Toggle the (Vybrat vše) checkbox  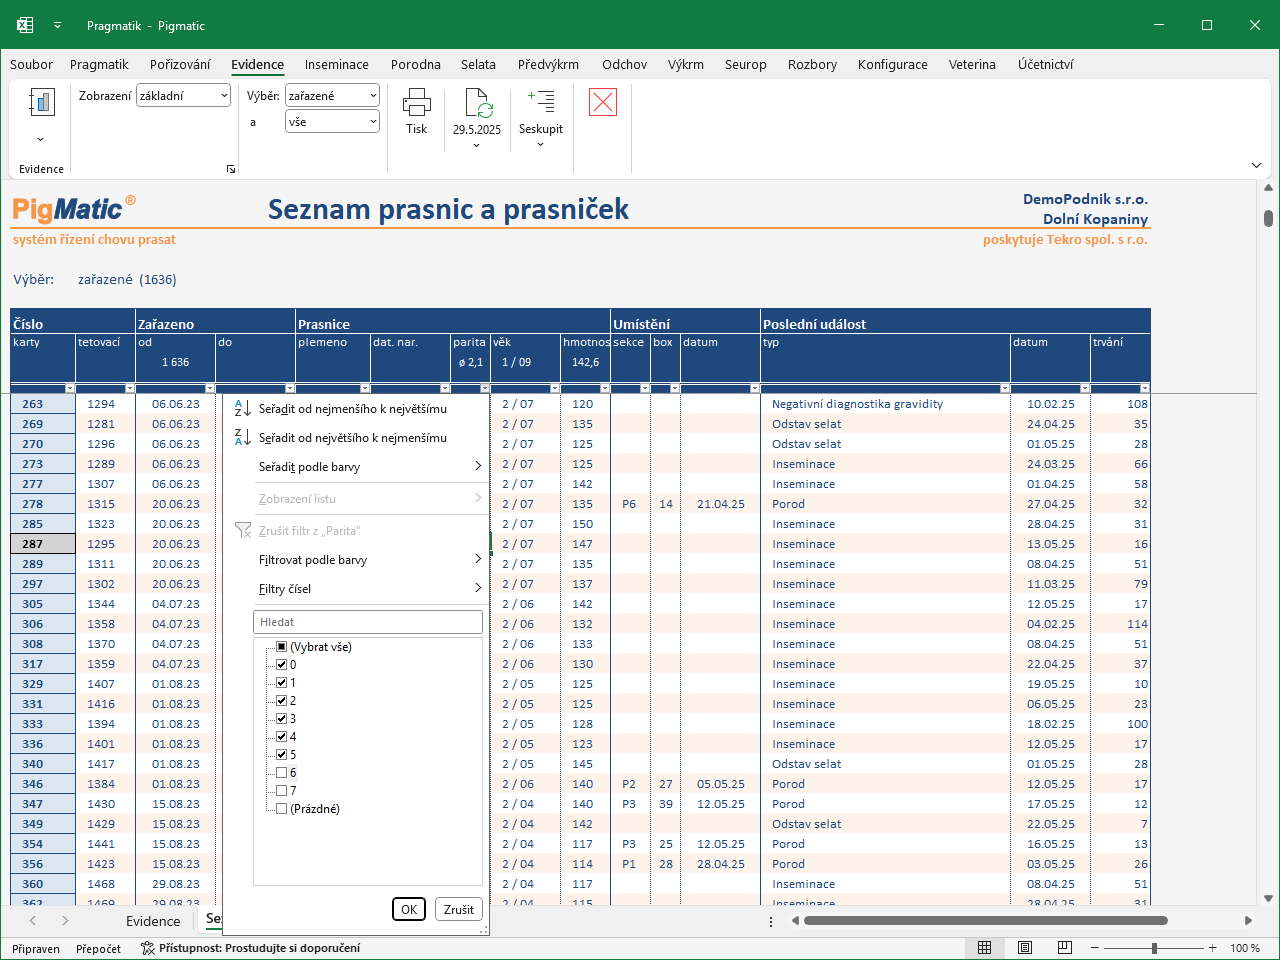(282, 647)
